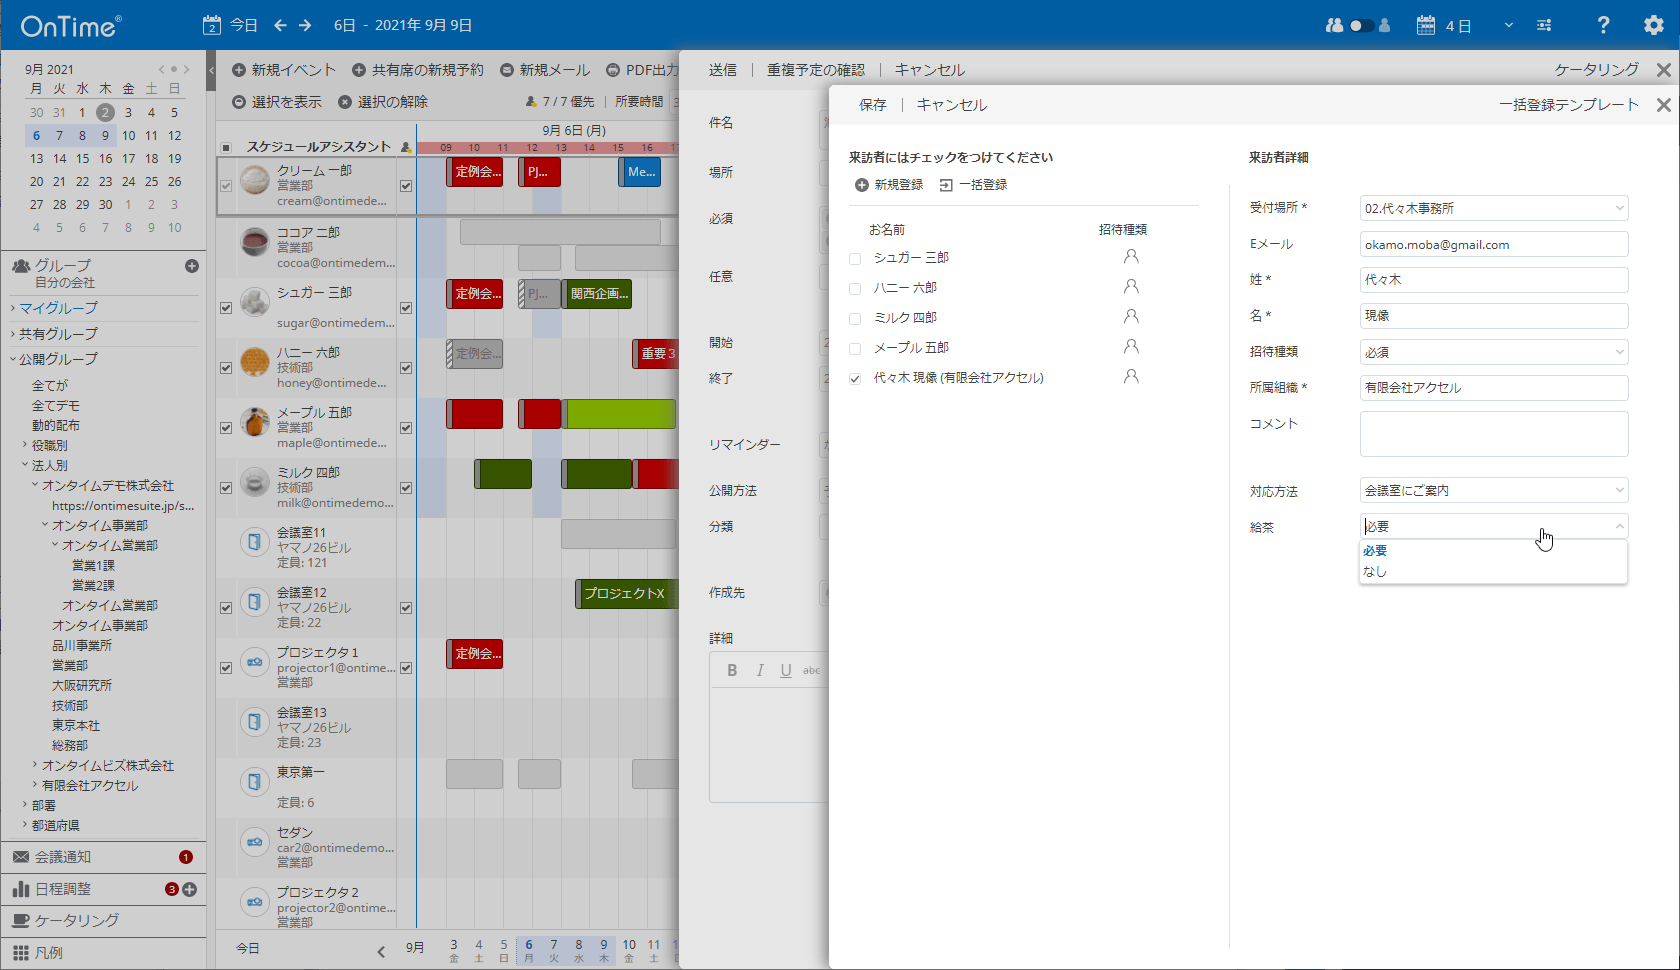This screenshot has height=970, width=1680.
Task: Save the template with 保存
Action: click(870, 104)
